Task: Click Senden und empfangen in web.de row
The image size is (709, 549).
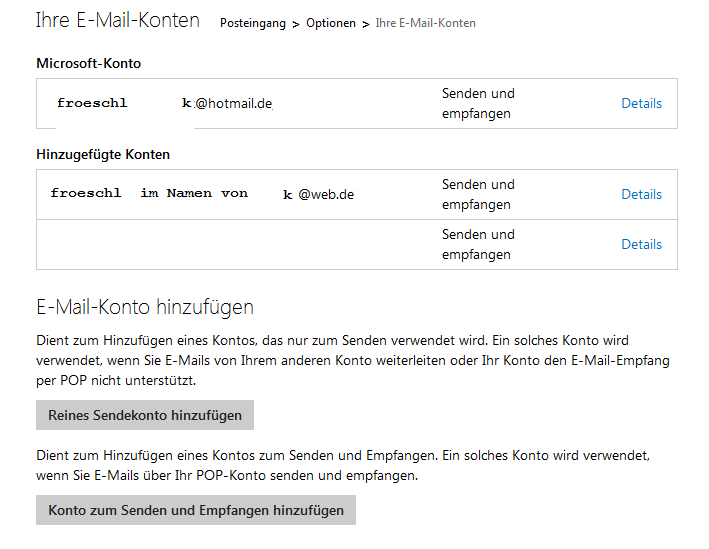Action: click(478, 194)
